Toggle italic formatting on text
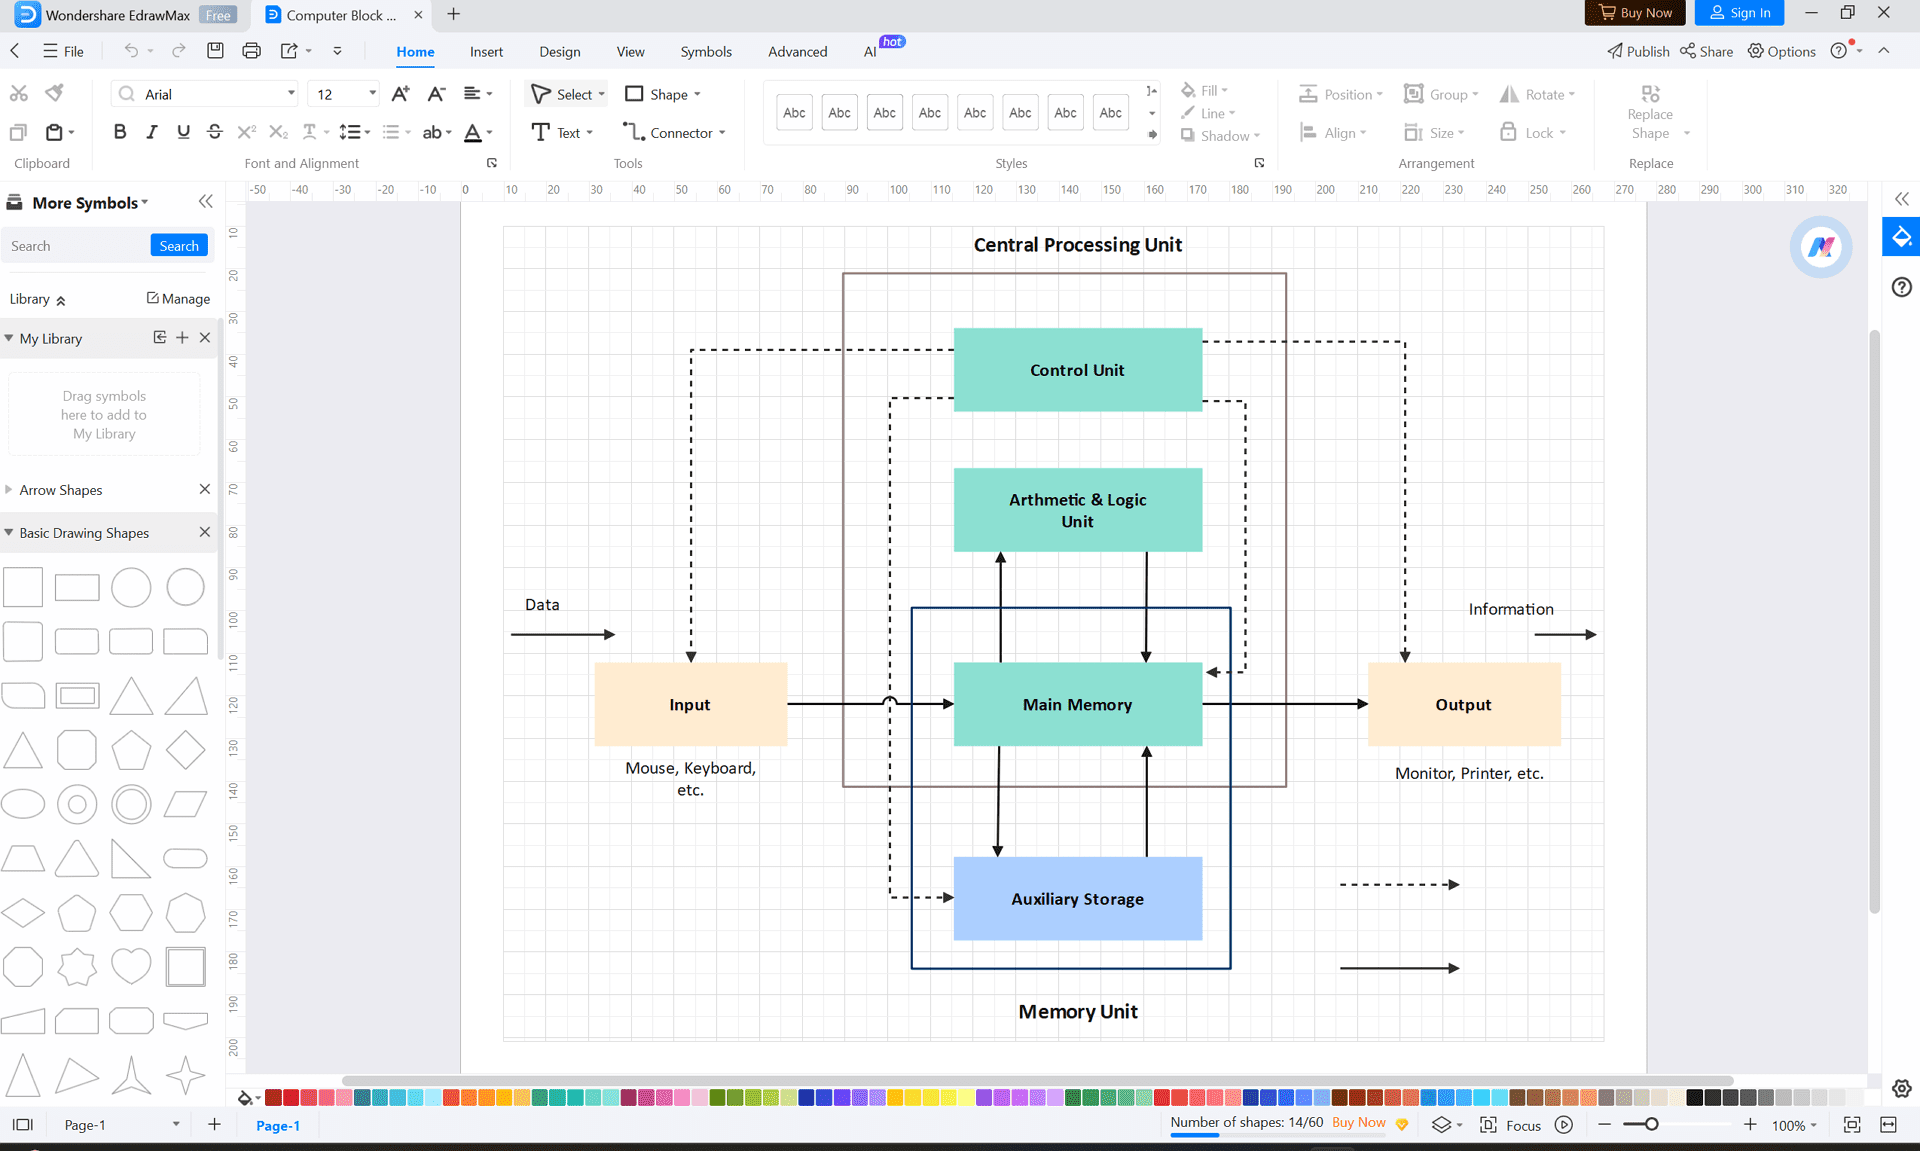The width and height of the screenshot is (1920, 1151). (x=151, y=133)
